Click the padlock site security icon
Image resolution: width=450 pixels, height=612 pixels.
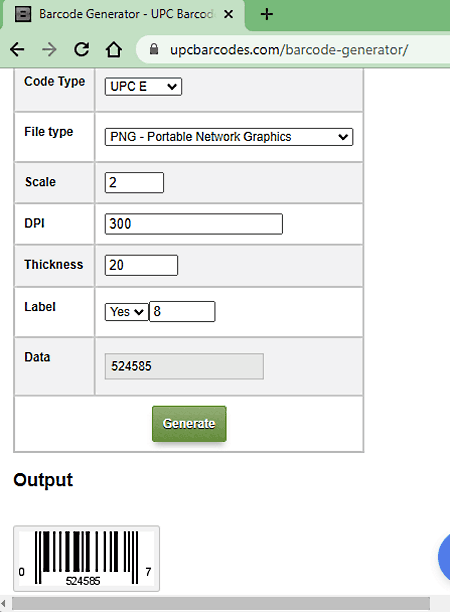(x=154, y=49)
